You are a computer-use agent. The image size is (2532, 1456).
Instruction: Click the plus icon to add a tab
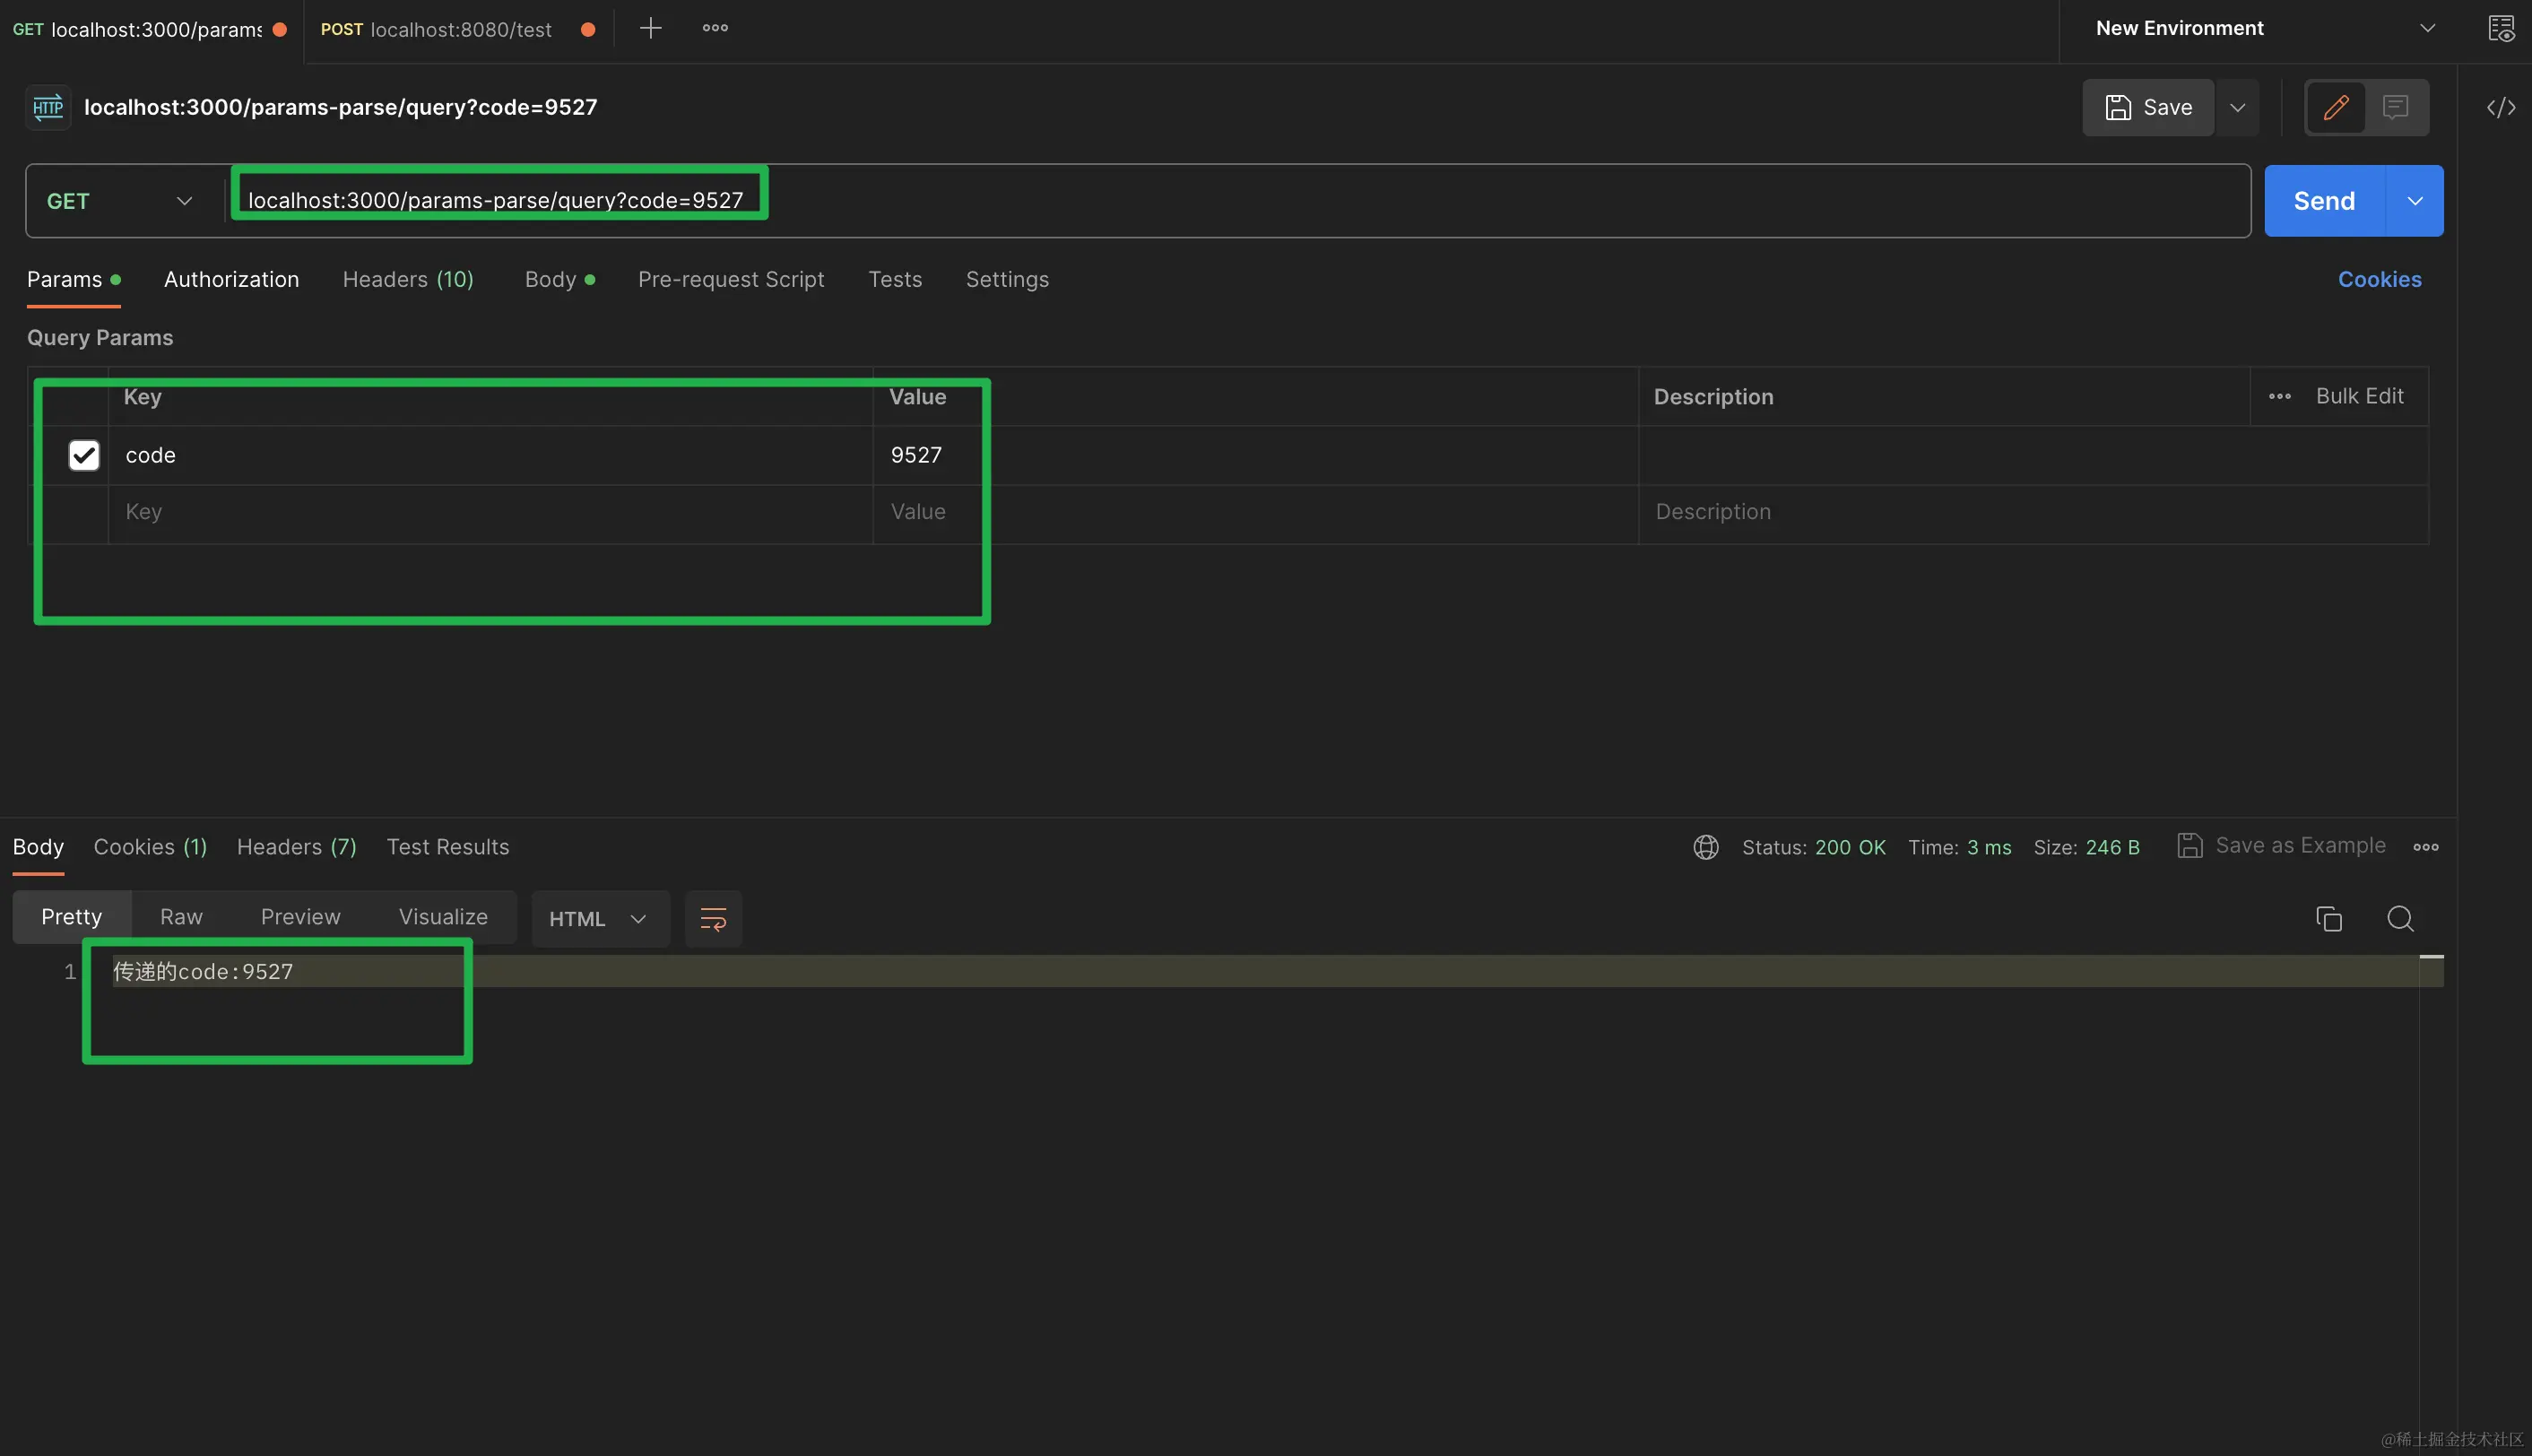[x=650, y=28]
